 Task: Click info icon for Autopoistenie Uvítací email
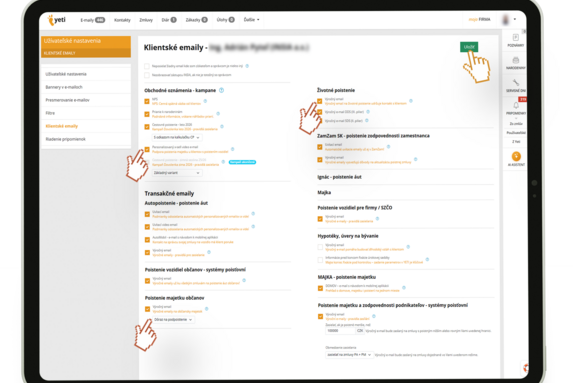[x=253, y=214]
